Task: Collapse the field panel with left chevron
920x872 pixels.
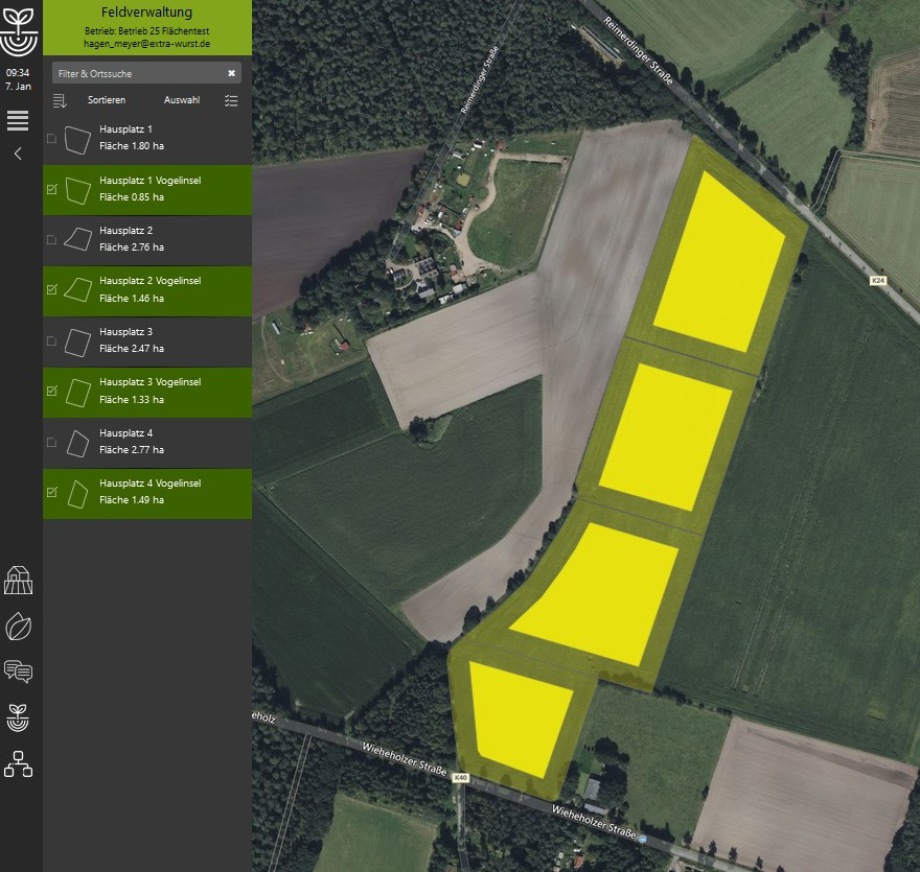Action: [18, 154]
